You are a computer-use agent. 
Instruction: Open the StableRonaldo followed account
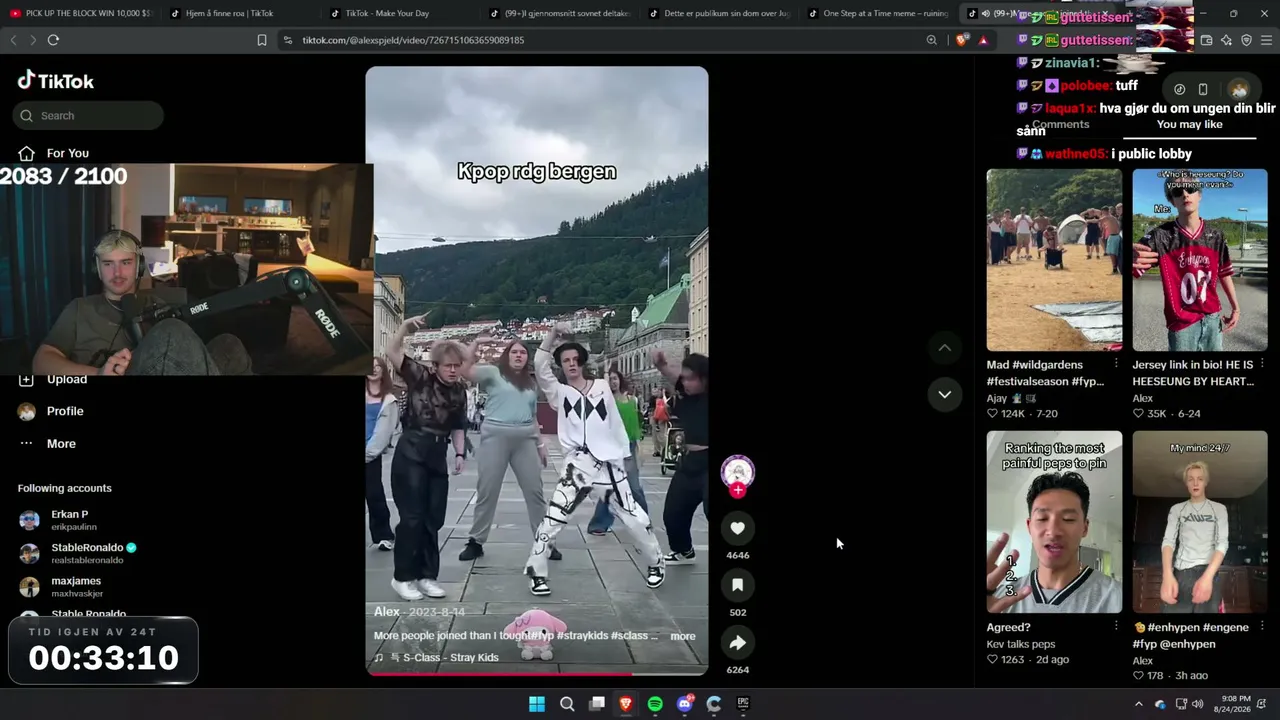[78, 553]
